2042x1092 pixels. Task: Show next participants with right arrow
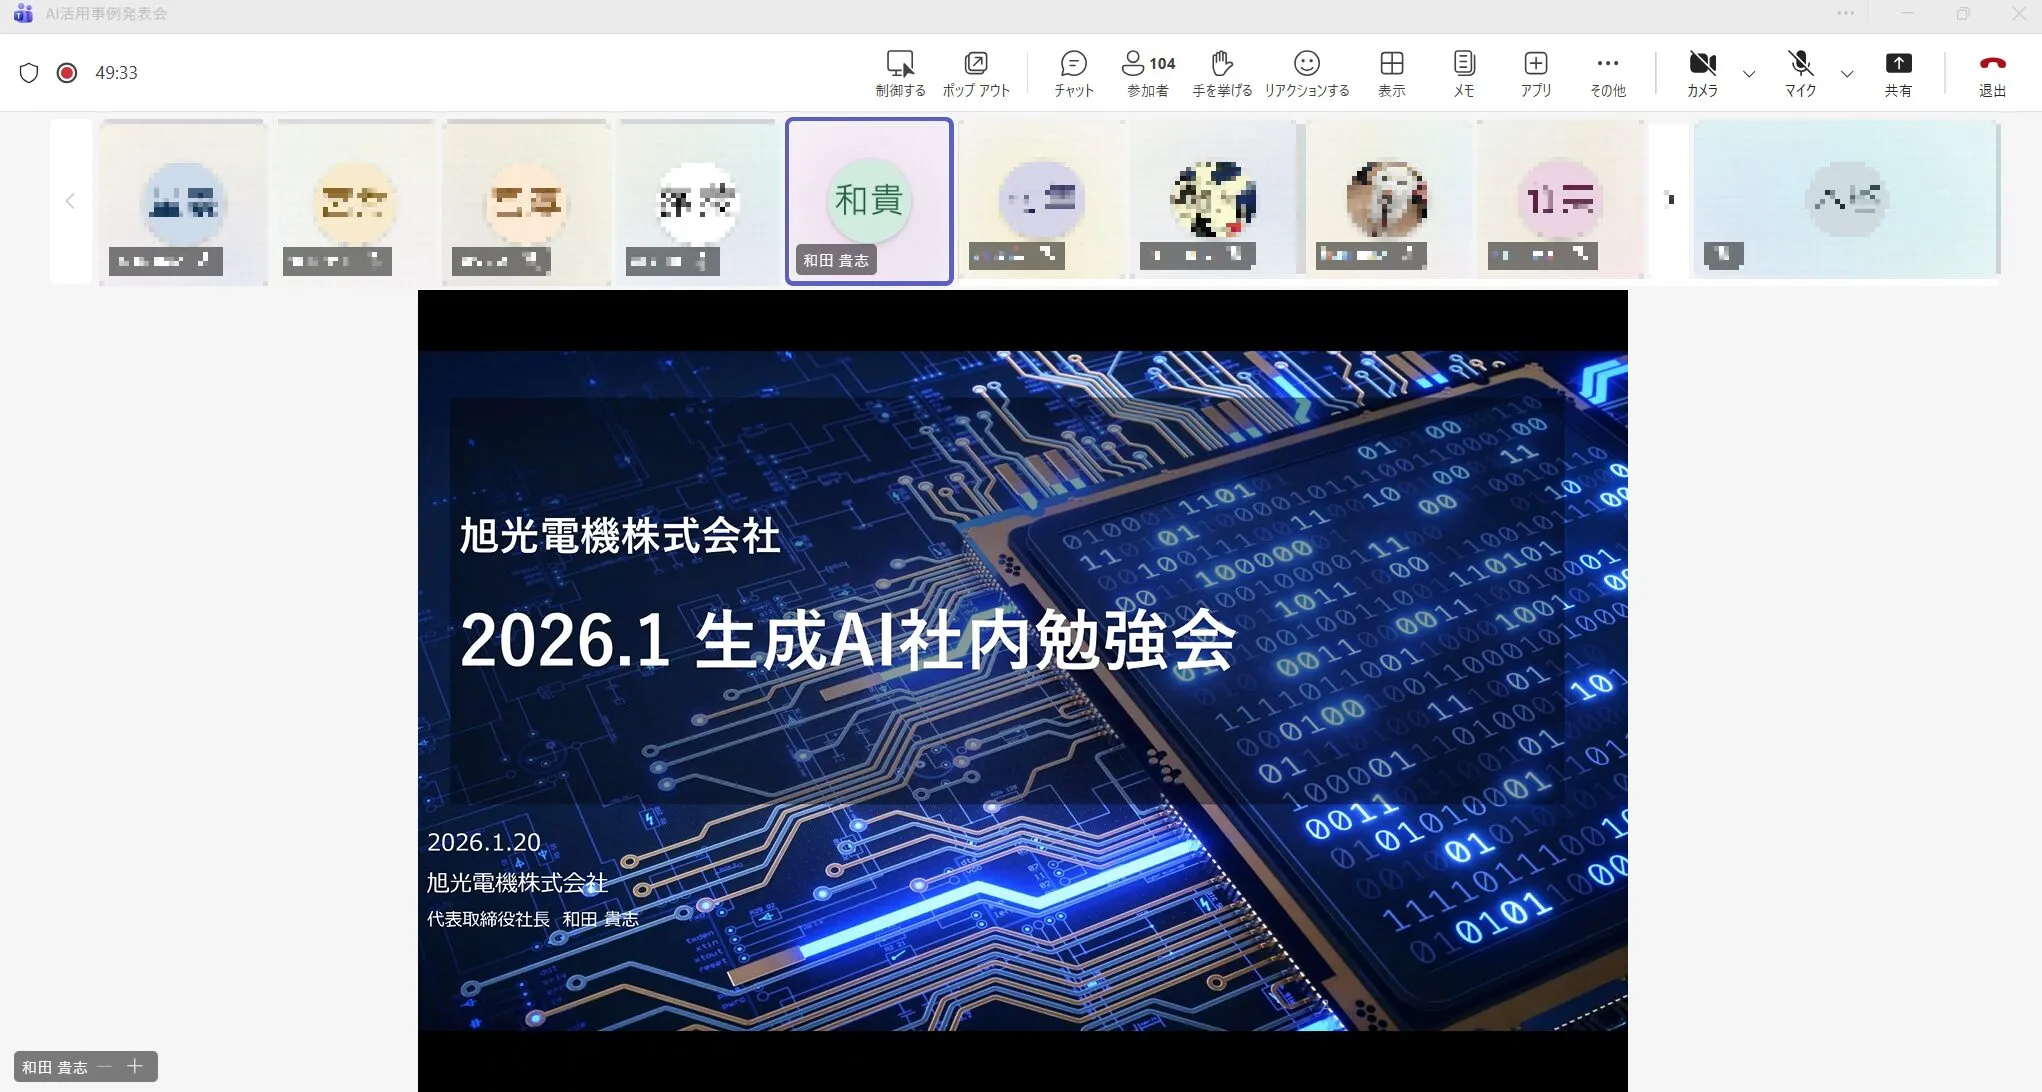[1669, 199]
